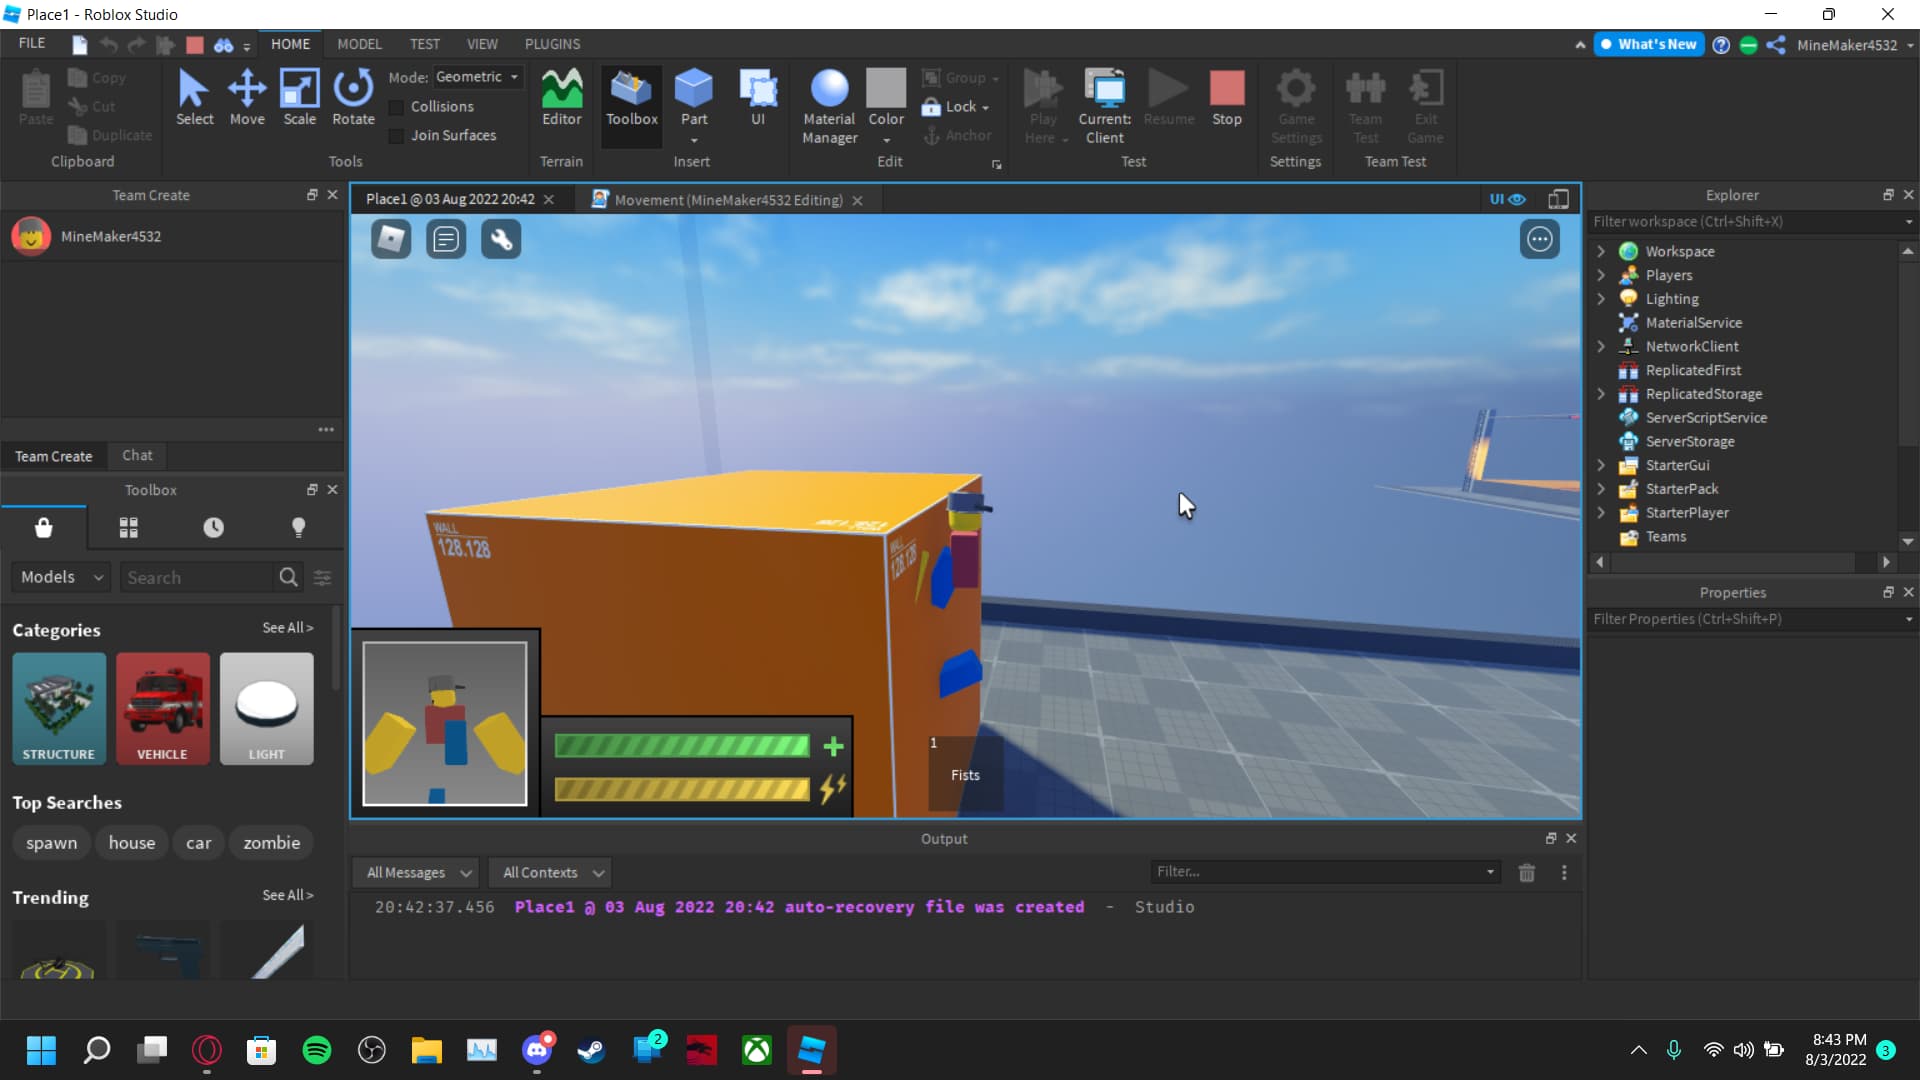
Task: Expand the Workspace tree node
Action: click(x=1601, y=252)
